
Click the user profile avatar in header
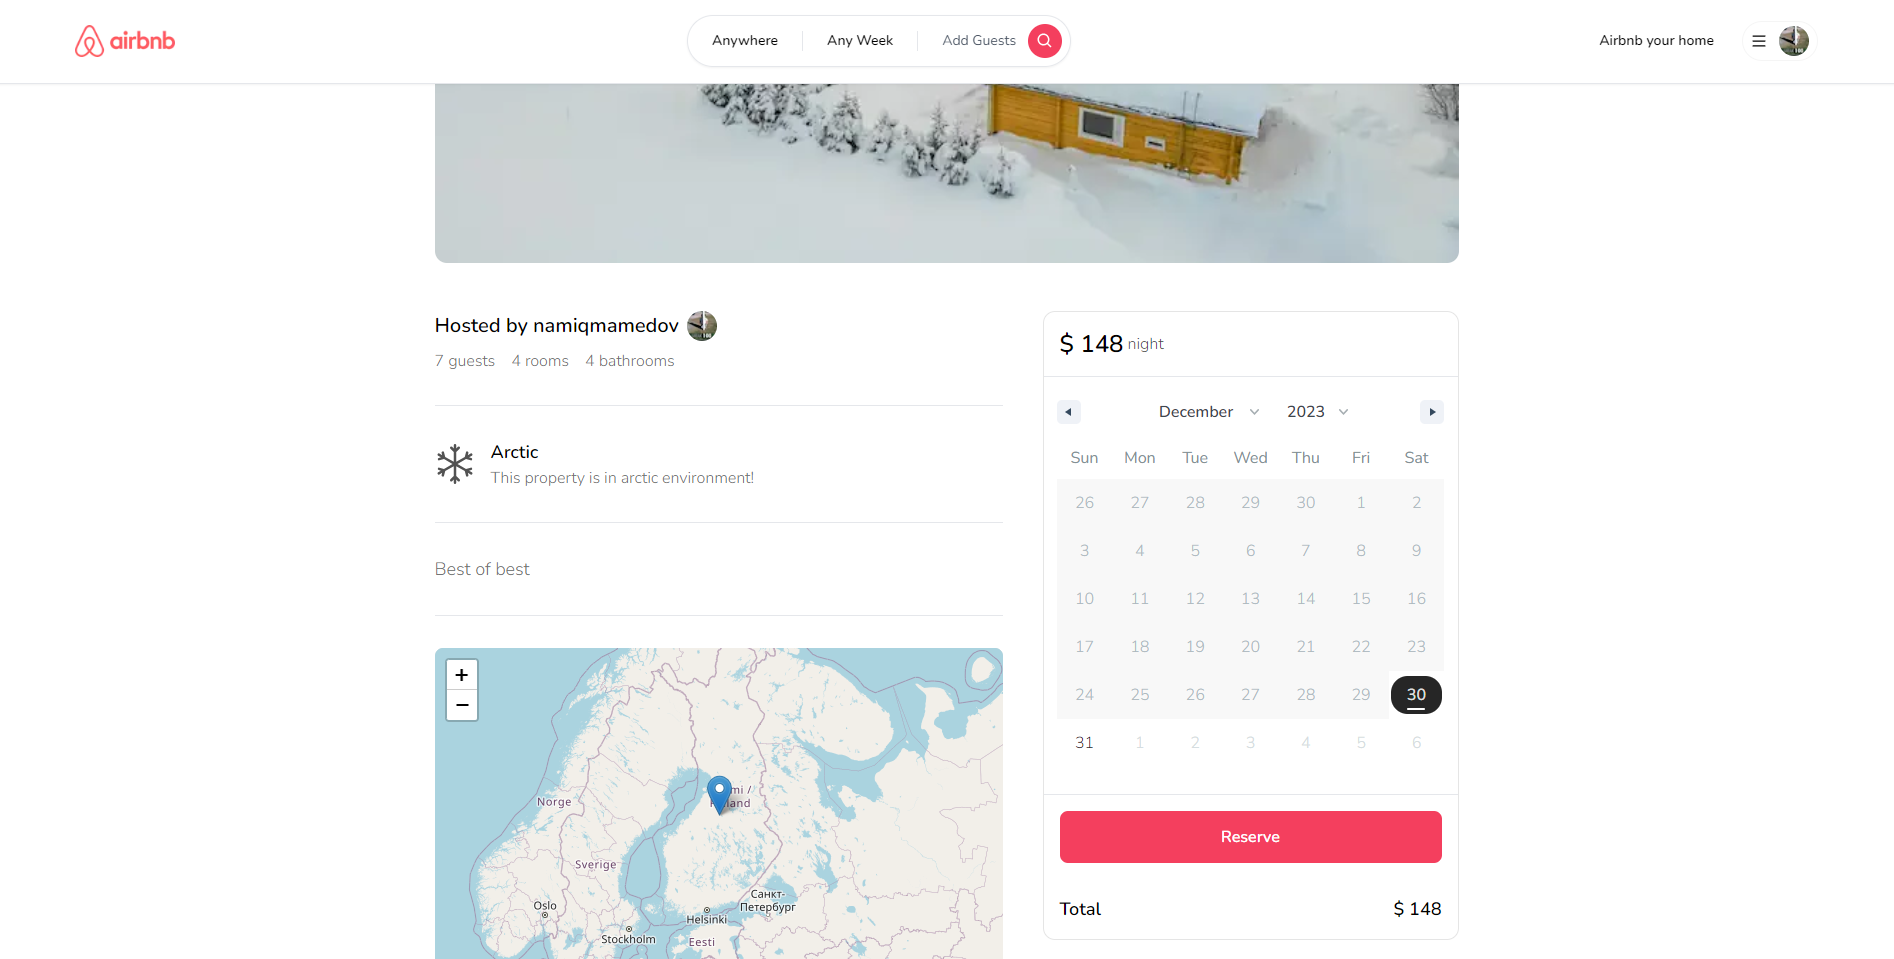[1794, 41]
